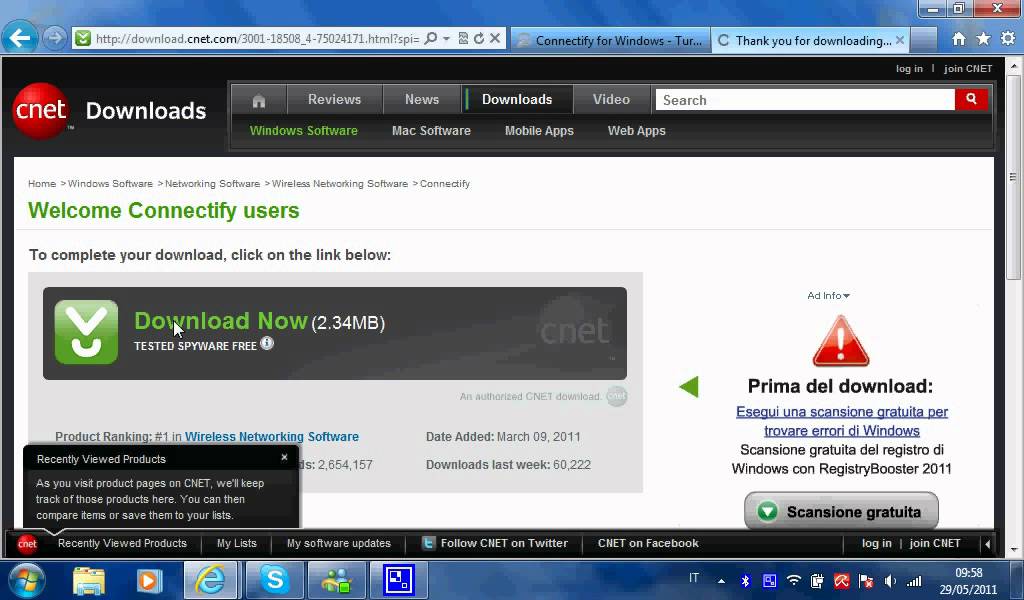Click the browser Forward arrow button
This screenshot has width=1024, height=600.
click(x=56, y=39)
